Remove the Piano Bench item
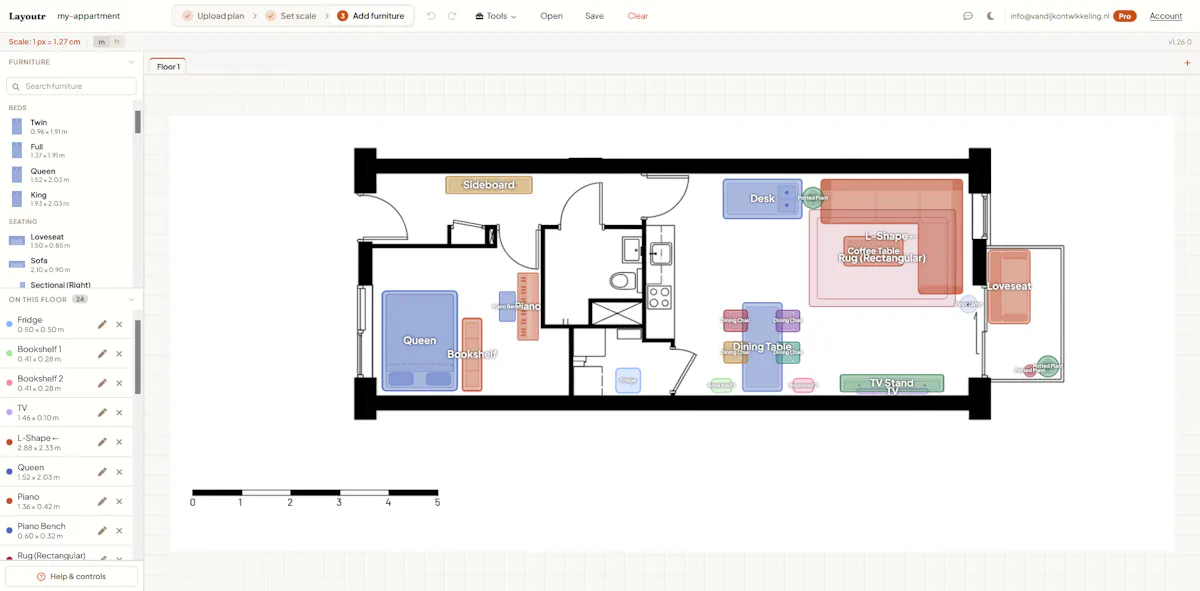This screenshot has width=1200, height=591. click(119, 531)
